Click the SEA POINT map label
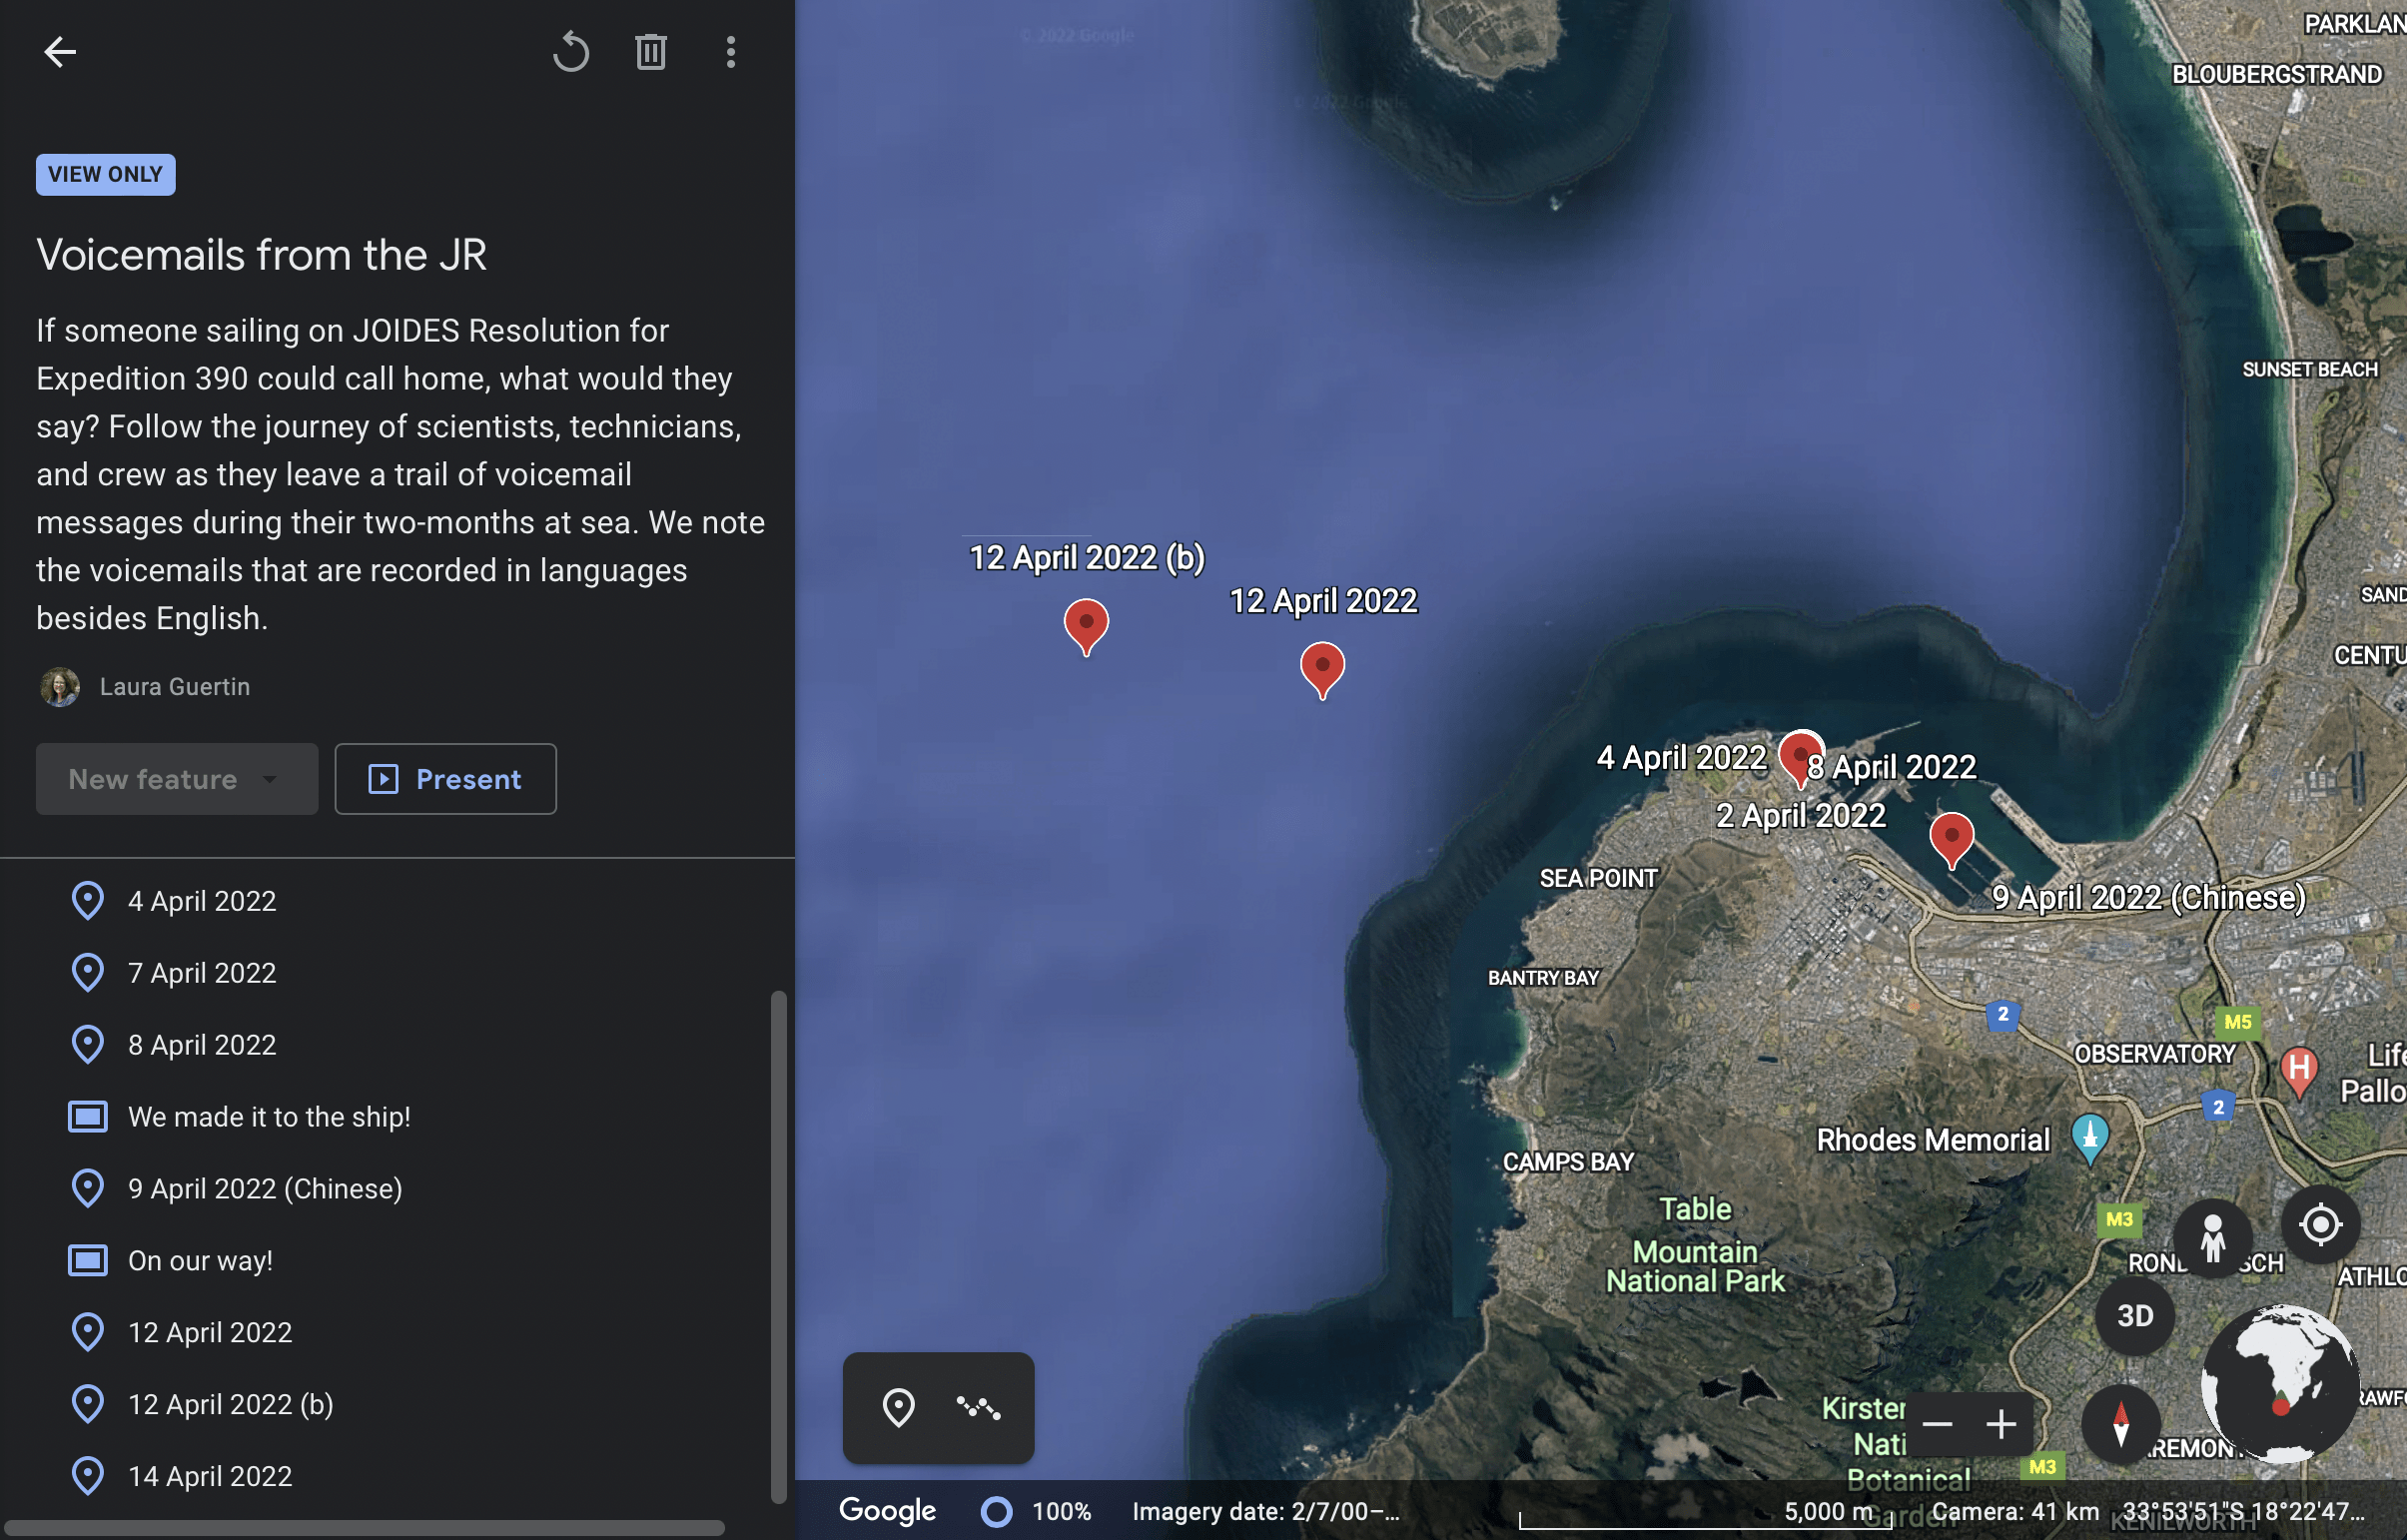The width and height of the screenshot is (2407, 1540). click(x=1598, y=878)
